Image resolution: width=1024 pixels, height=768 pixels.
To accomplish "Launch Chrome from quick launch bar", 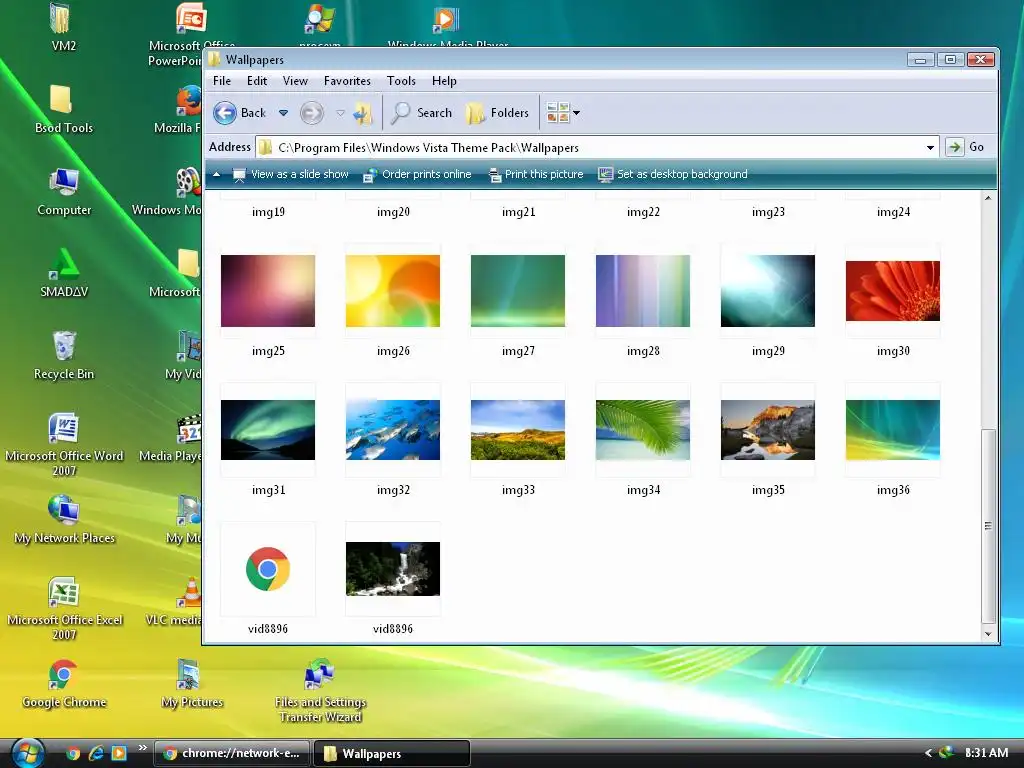I will click(73, 753).
